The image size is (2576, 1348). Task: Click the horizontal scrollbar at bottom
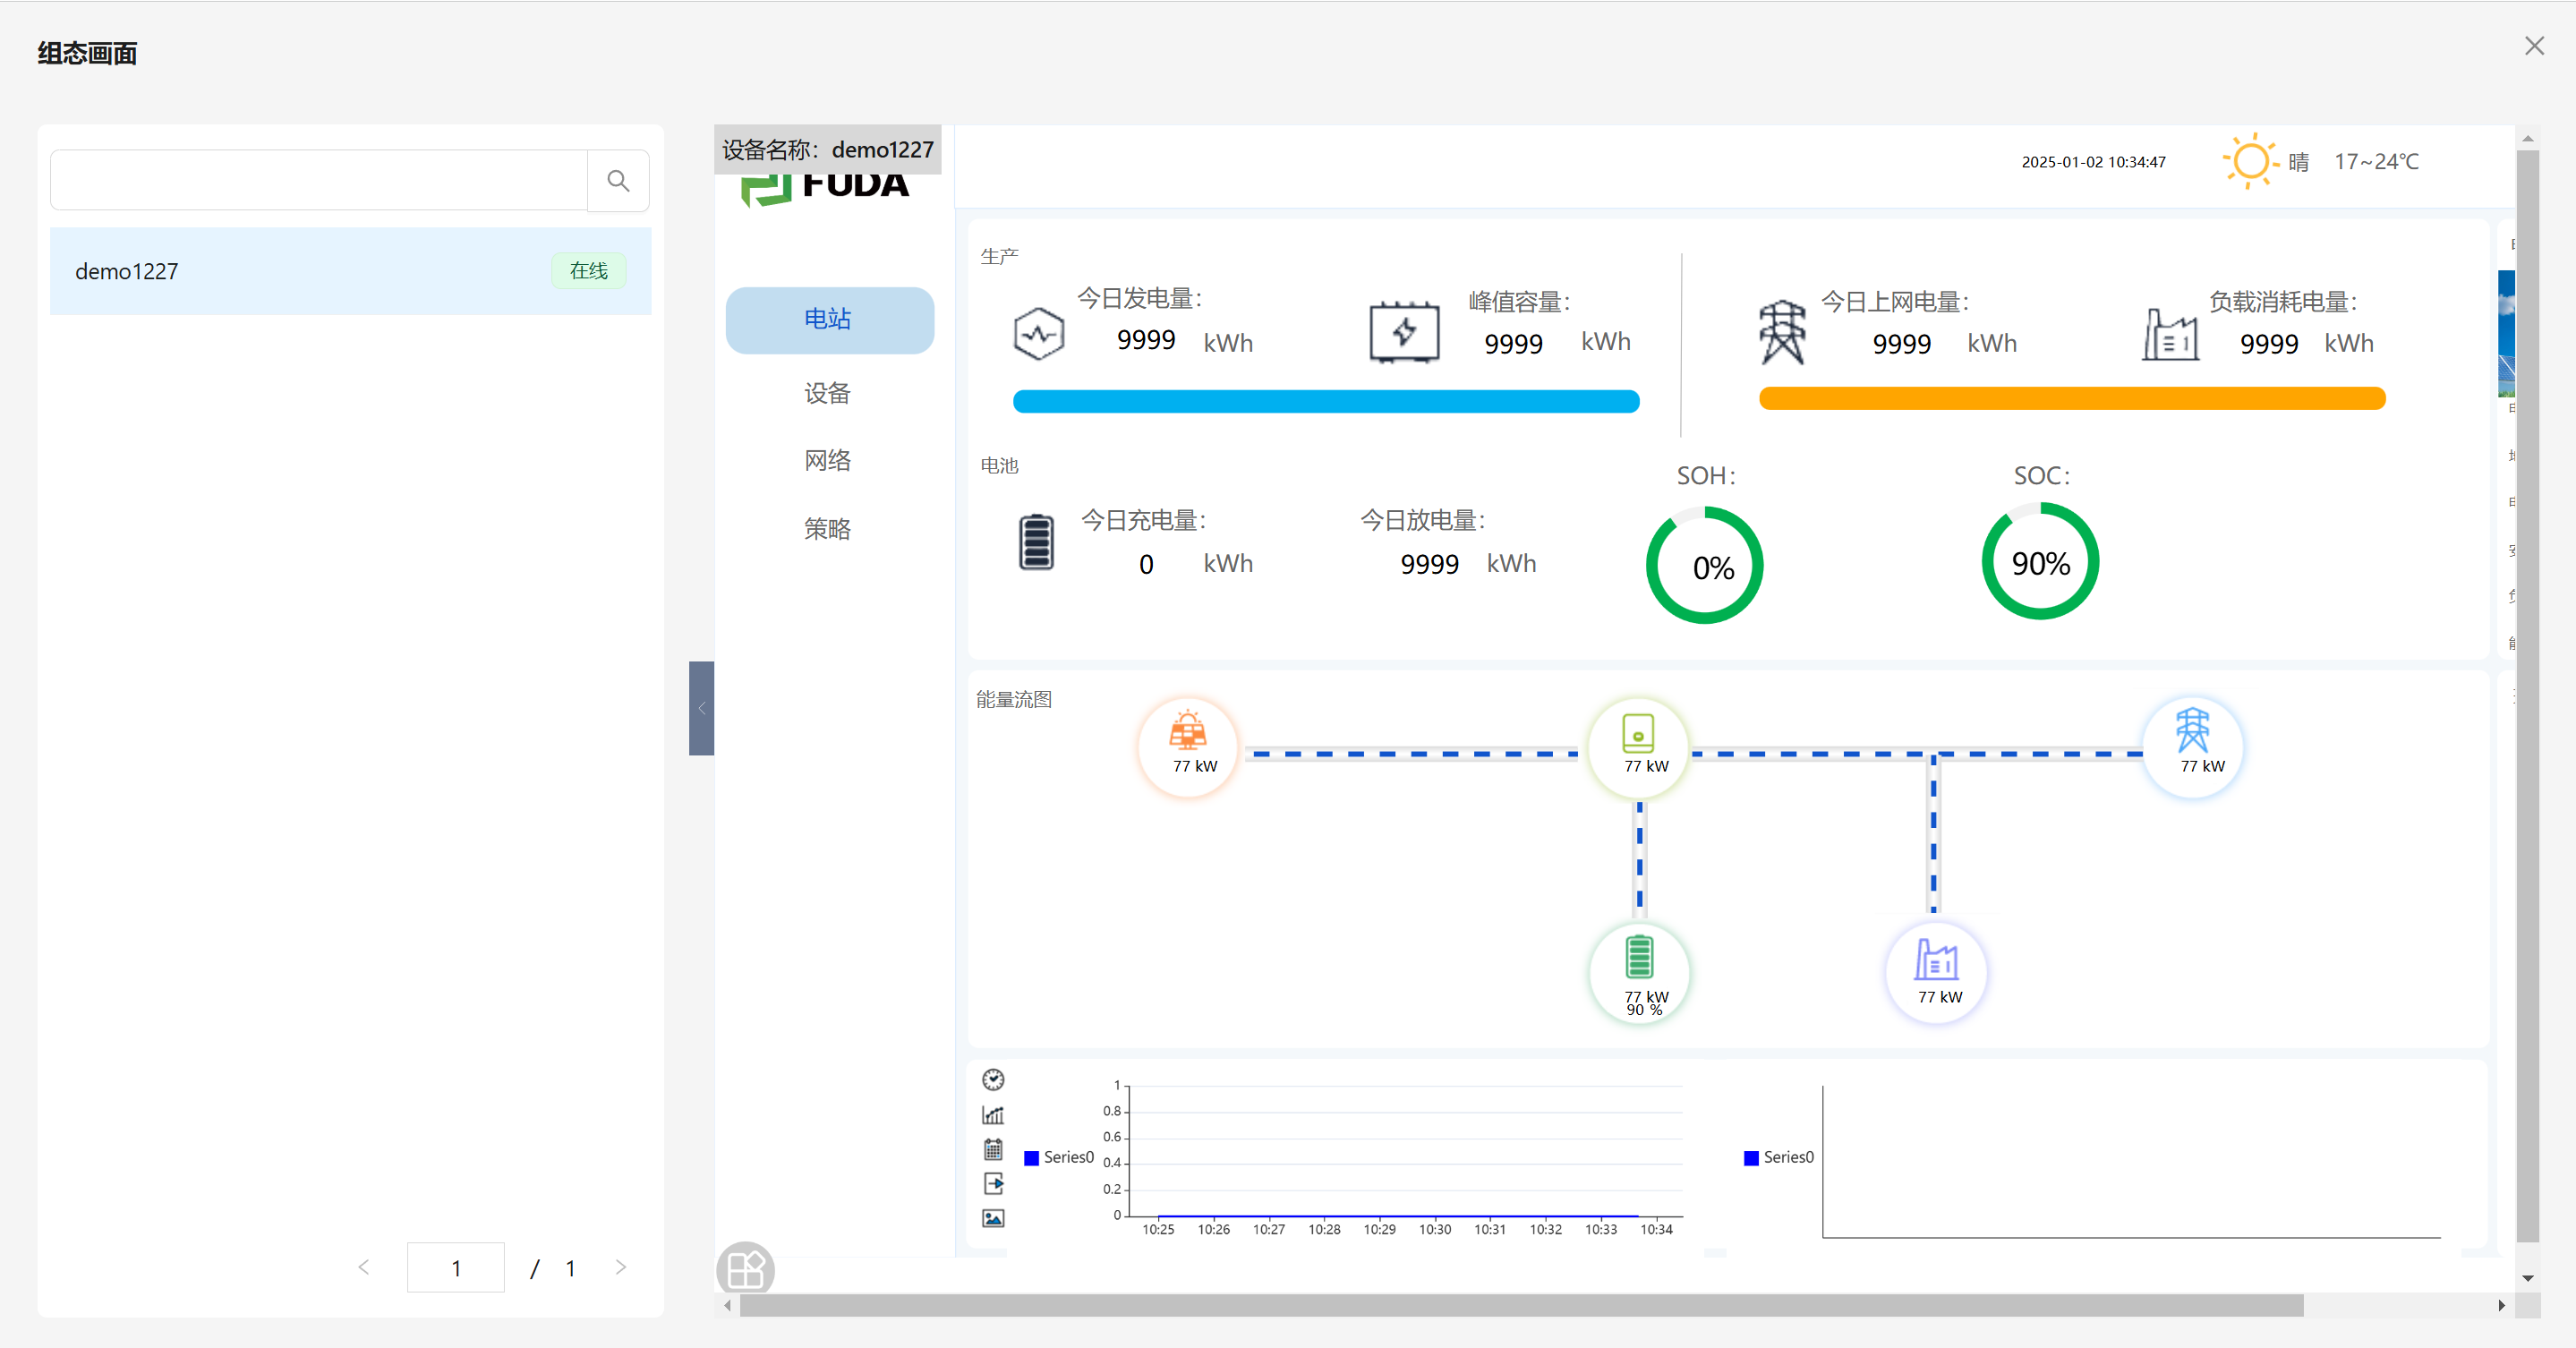click(x=1520, y=1305)
